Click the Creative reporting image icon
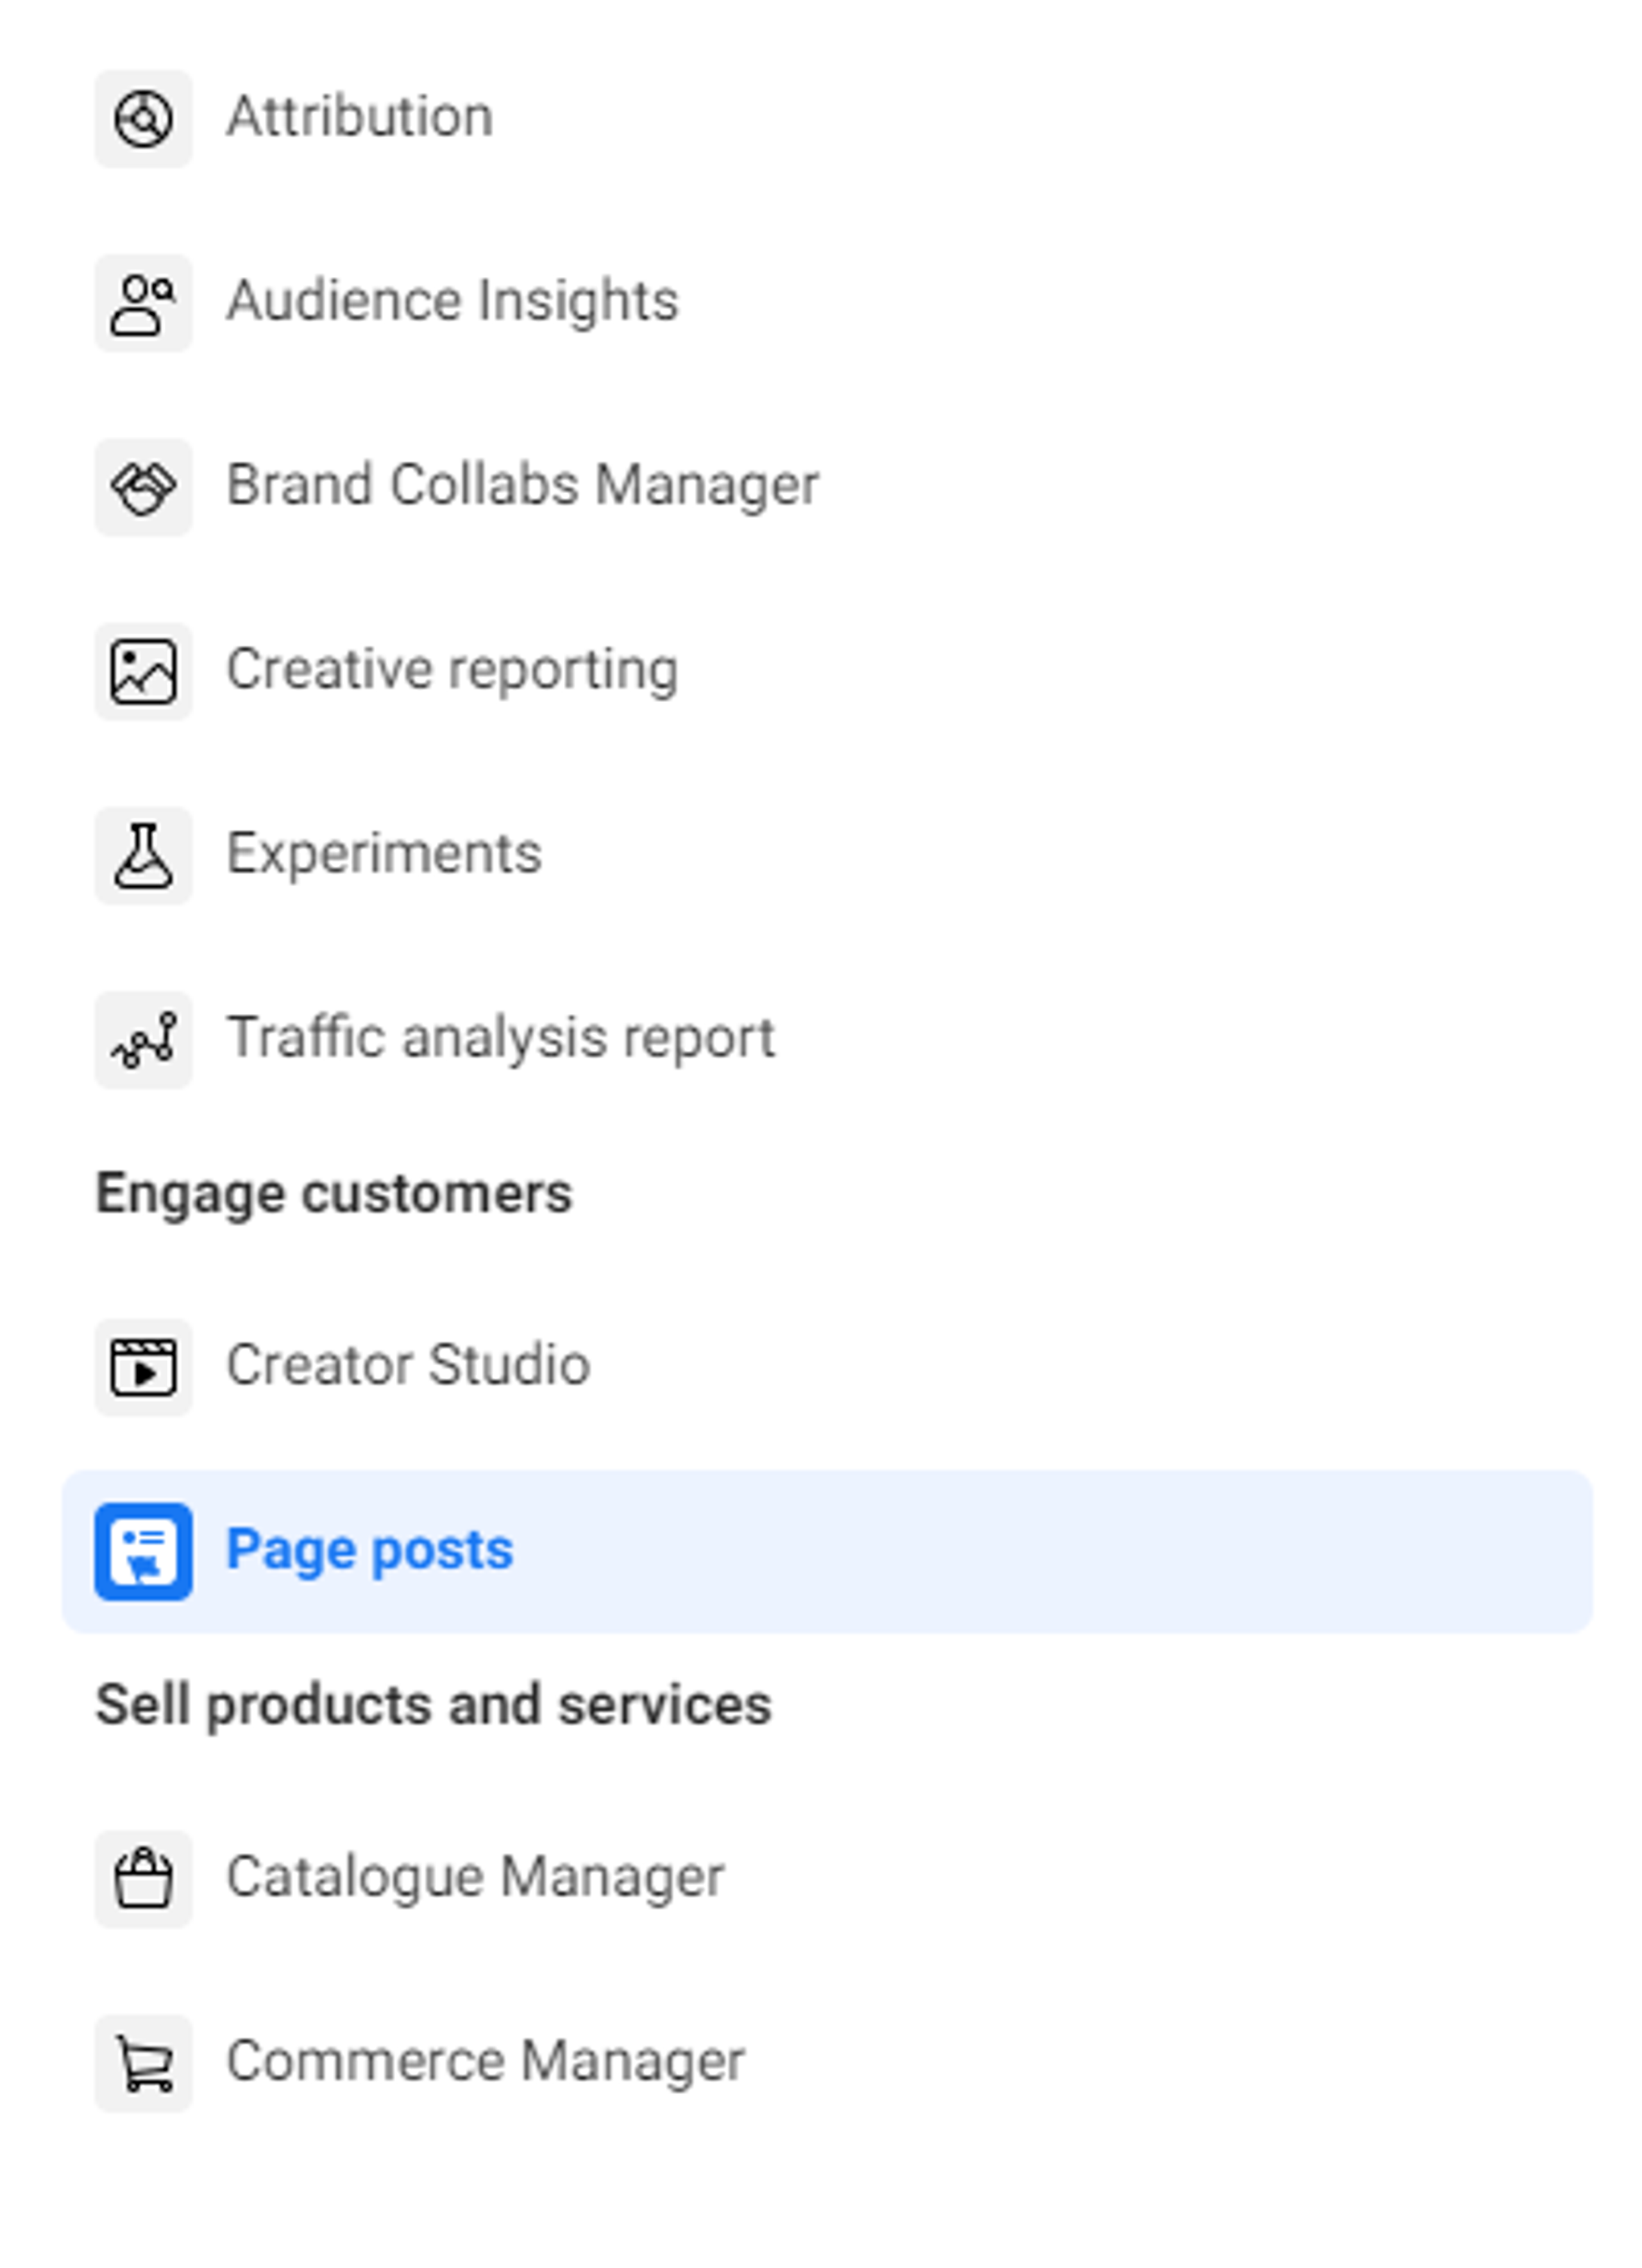This screenshot has height=2268, width=1642. tap(143, 671)
